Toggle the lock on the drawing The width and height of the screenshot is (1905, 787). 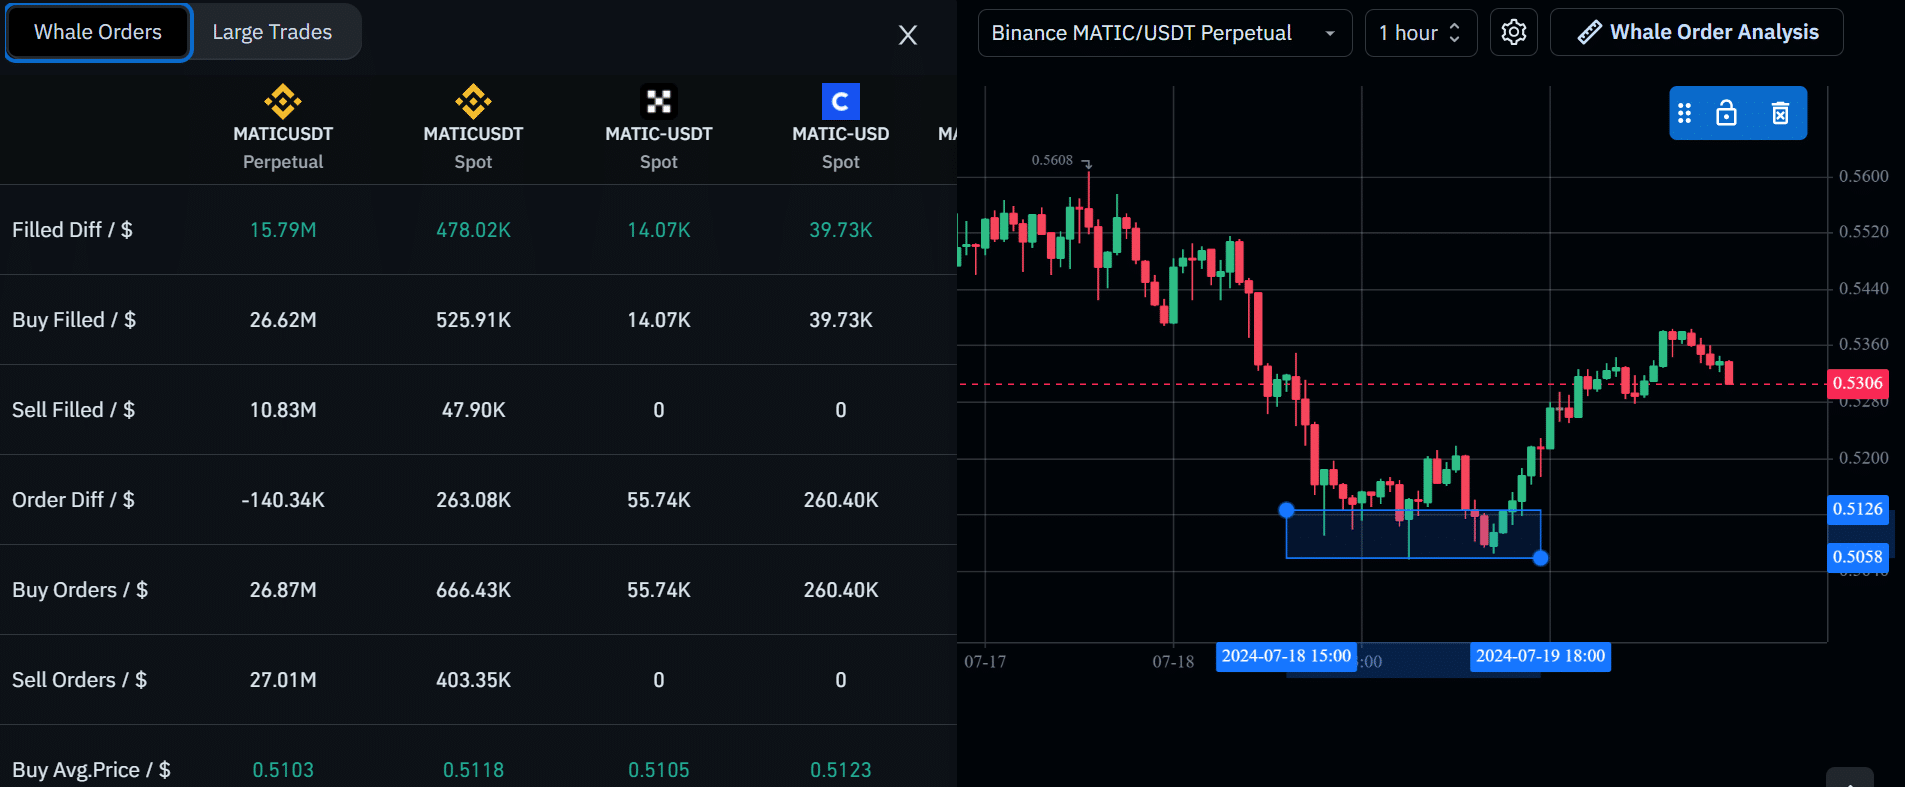point(1727,113)
